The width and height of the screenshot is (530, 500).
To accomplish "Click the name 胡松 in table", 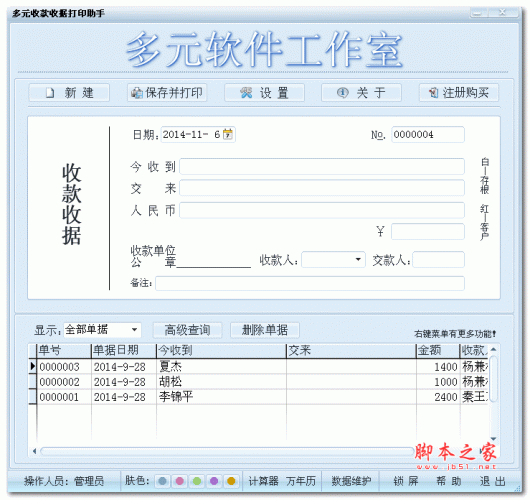I will tap(171, 382).
